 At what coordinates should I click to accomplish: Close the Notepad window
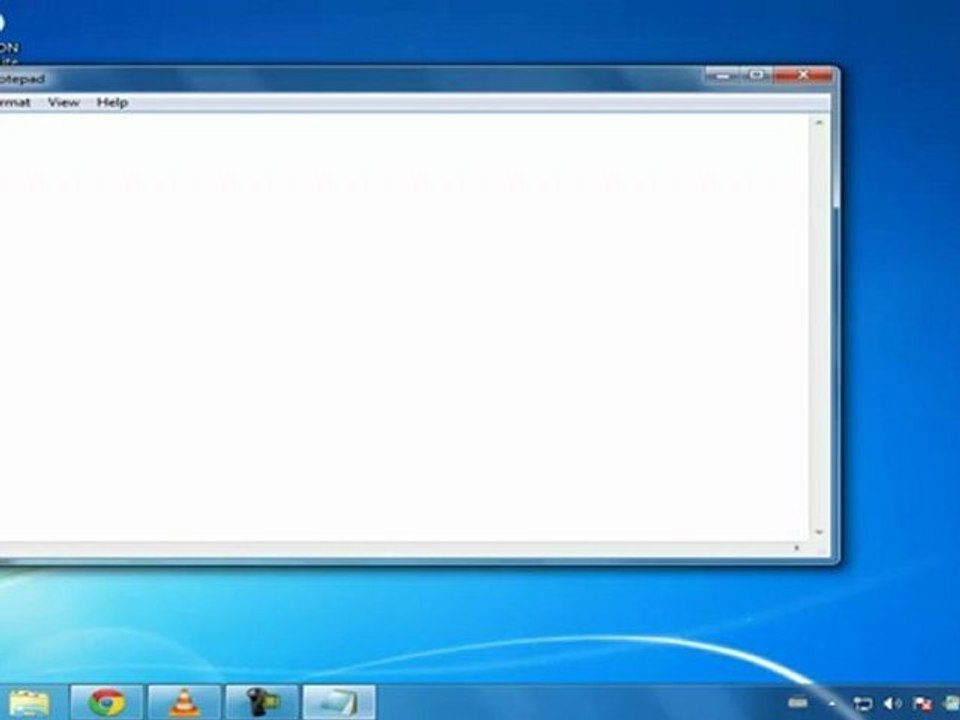coord(803,75)
